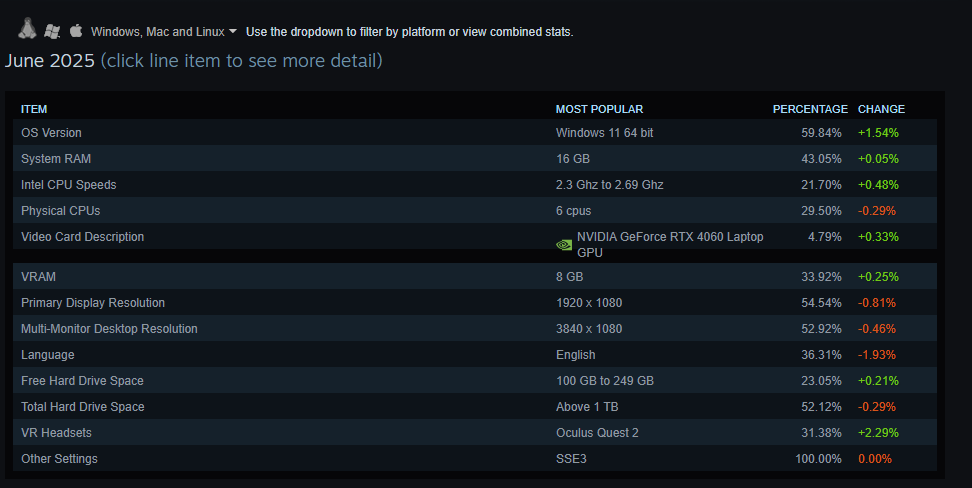
Task: Open Total Hard Drive Space row
Action: coord(475,407)
